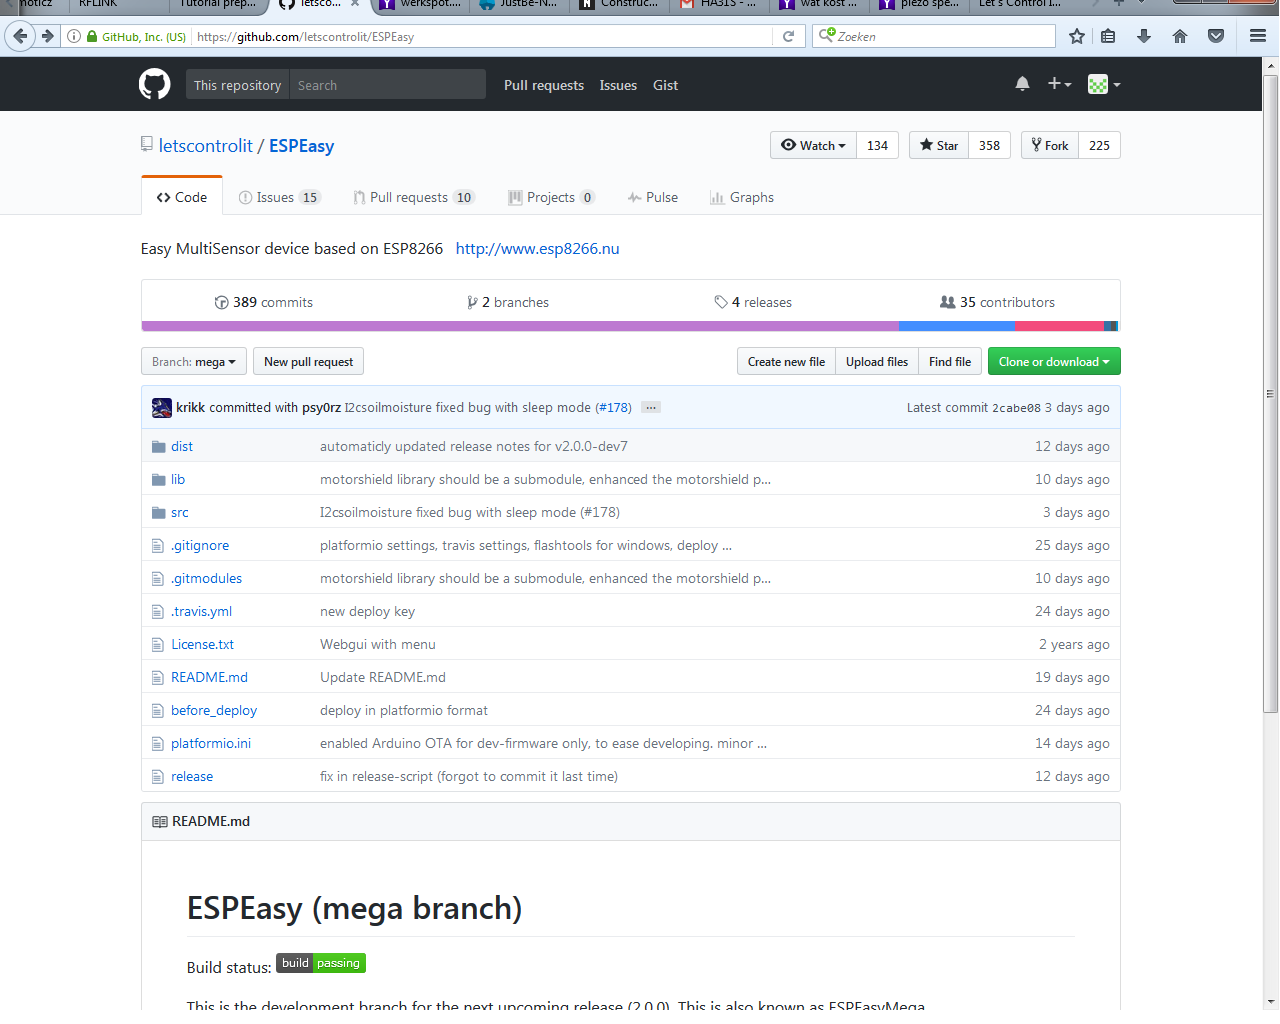Open the notifications bell icon
This screenshot has width=1280, height=1024.
1022,84
